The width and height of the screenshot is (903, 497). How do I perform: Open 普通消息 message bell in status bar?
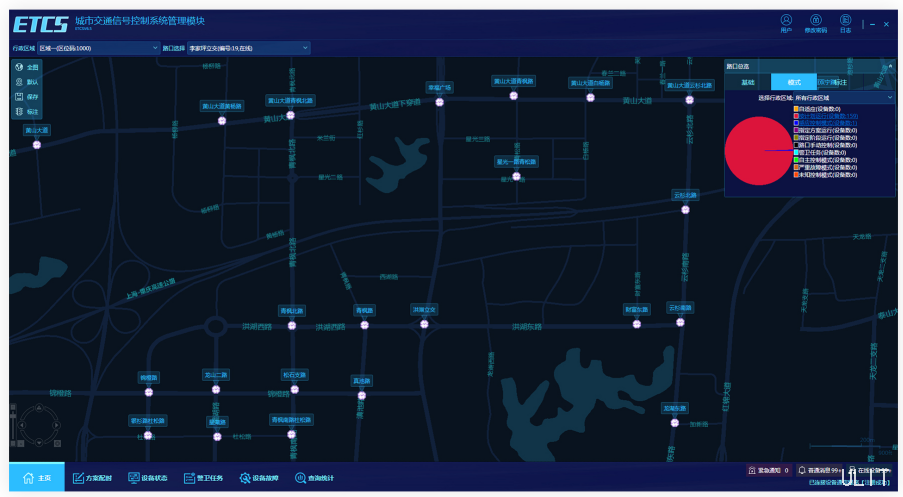pyautogui.click(x=802, y=470)
